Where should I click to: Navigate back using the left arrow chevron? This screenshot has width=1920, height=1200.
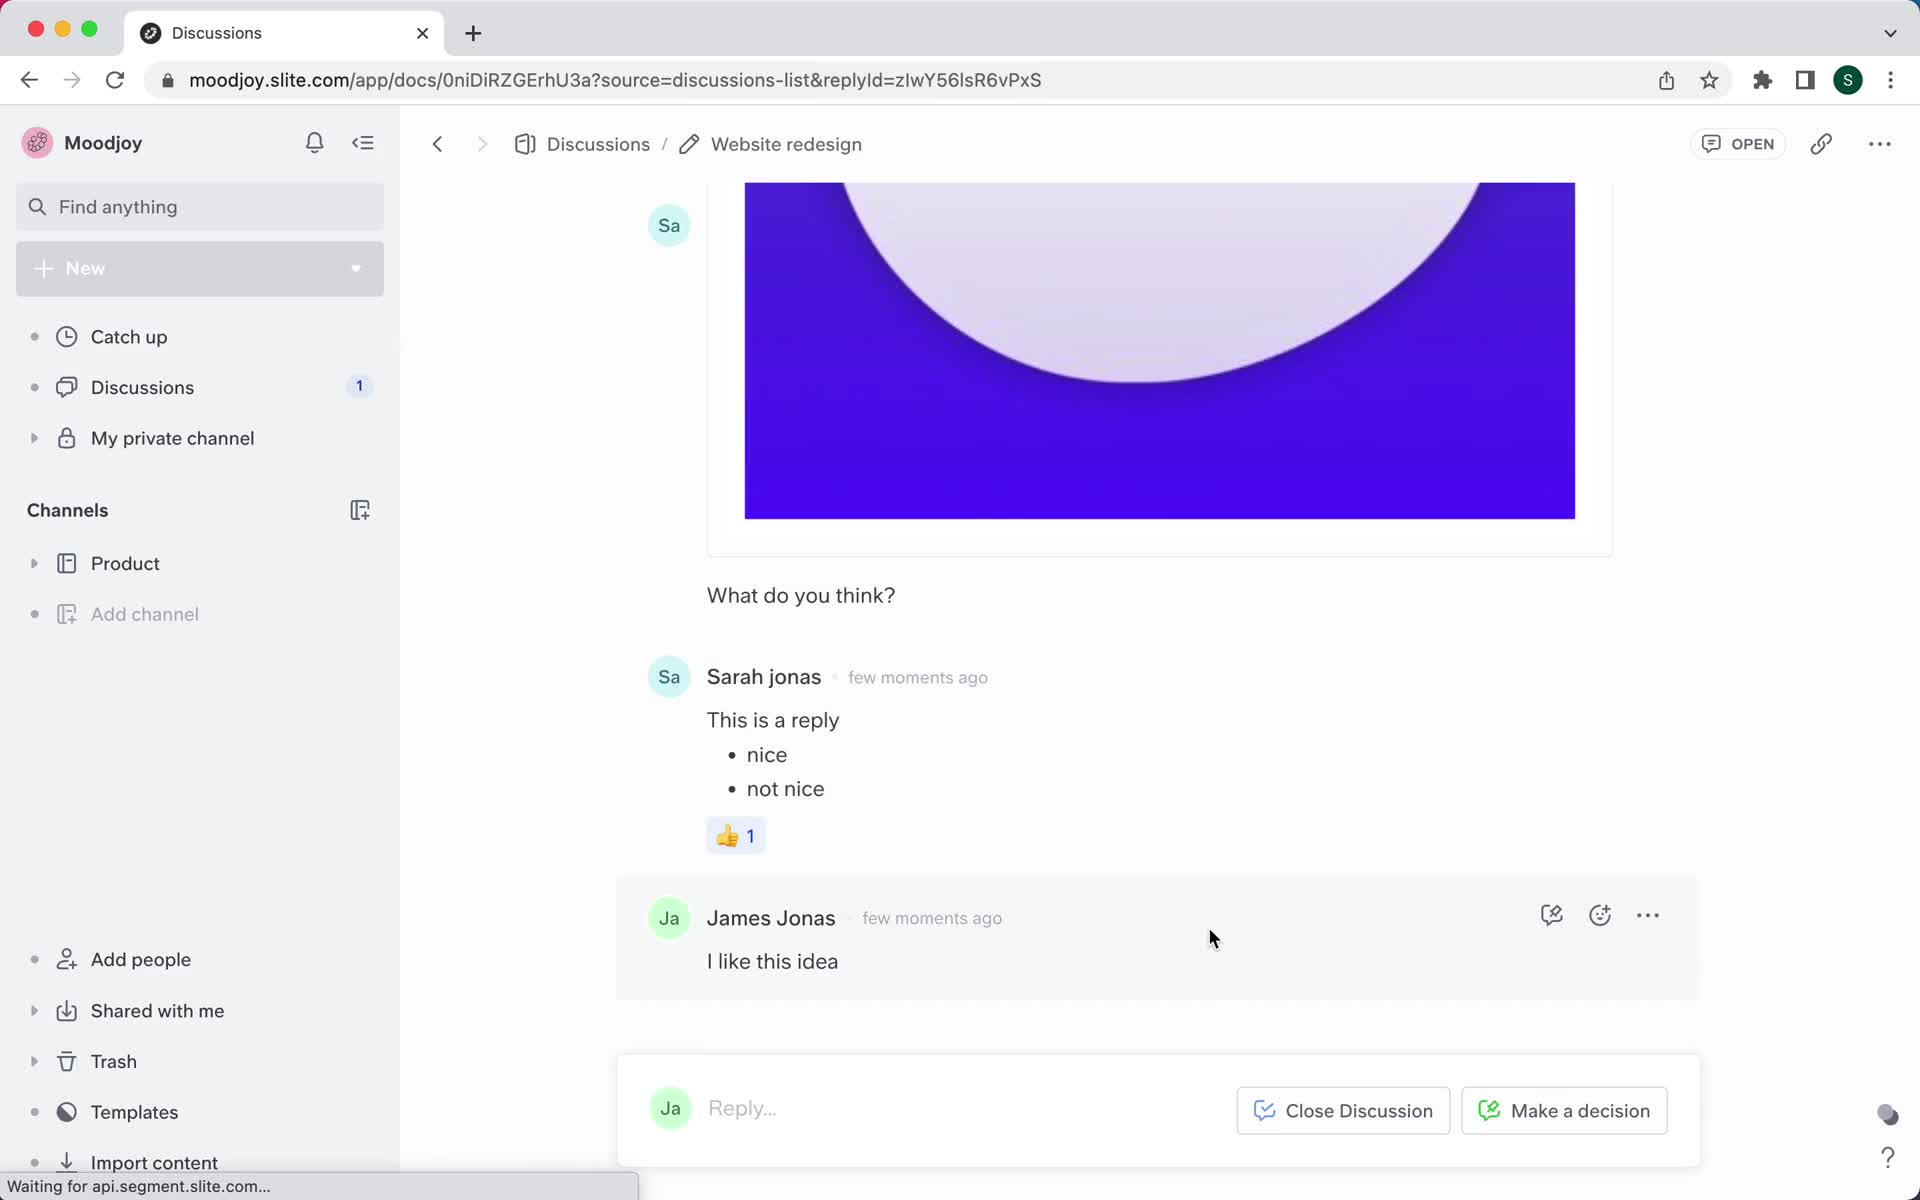pyautogui.click(x=437, y=144)
